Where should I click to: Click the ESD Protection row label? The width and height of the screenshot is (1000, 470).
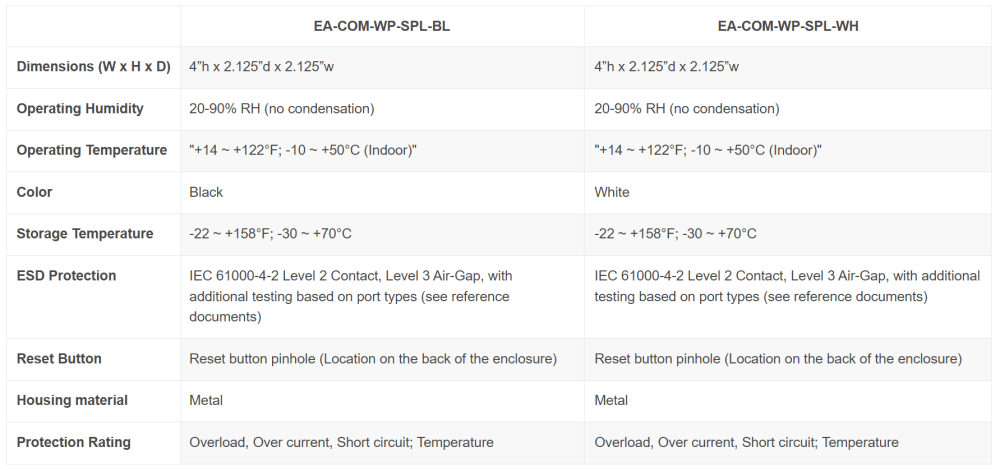click(x=66, y=275)
